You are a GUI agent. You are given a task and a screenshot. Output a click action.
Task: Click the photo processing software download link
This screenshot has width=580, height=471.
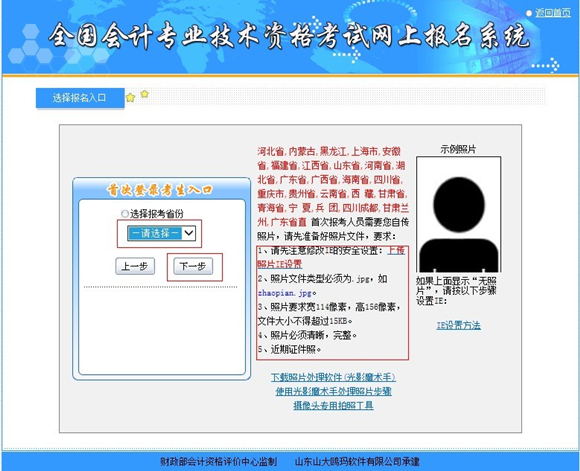tap(333, 377)
